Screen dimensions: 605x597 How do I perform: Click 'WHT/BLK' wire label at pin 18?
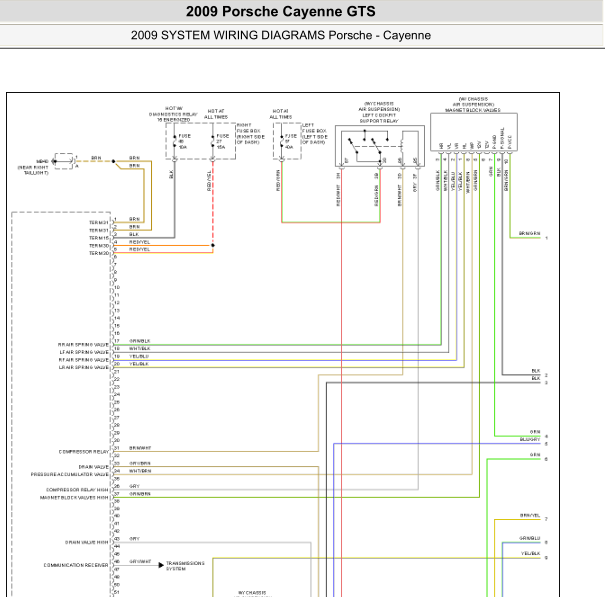tap(140, 348)
